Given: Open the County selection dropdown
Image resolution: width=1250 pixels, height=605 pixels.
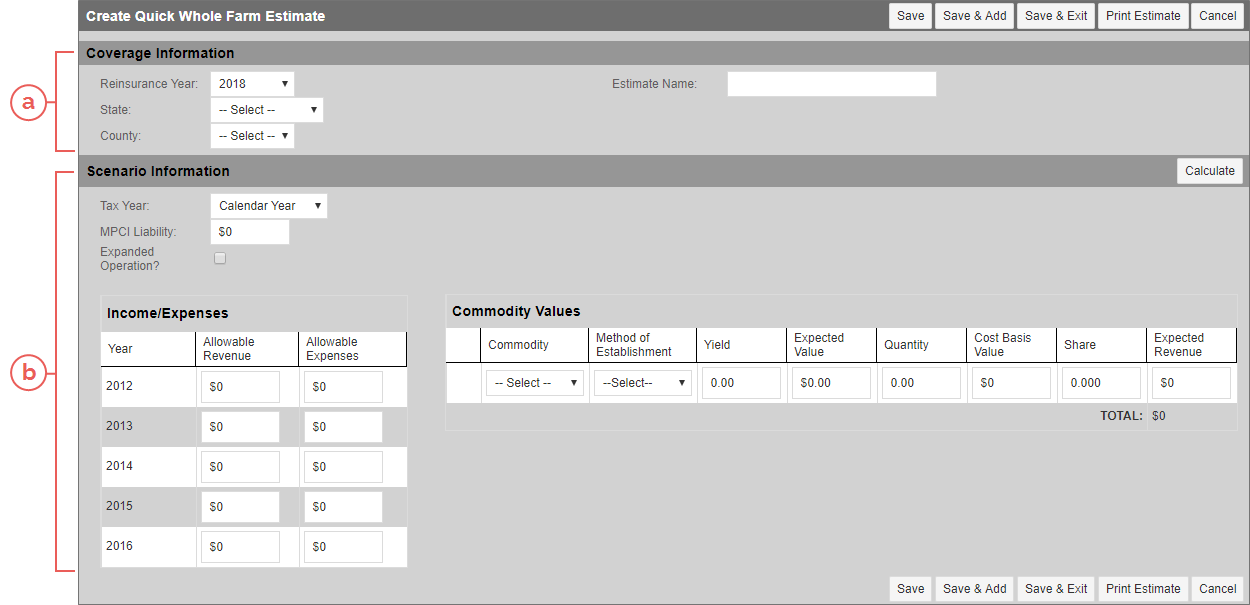Looking at the screenshot, I should click(x=251, y=135).
